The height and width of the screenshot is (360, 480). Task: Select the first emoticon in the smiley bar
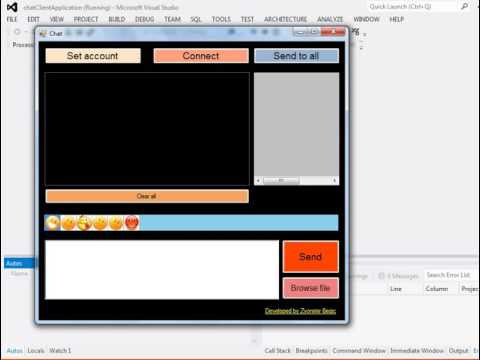(x=53, y=223)
